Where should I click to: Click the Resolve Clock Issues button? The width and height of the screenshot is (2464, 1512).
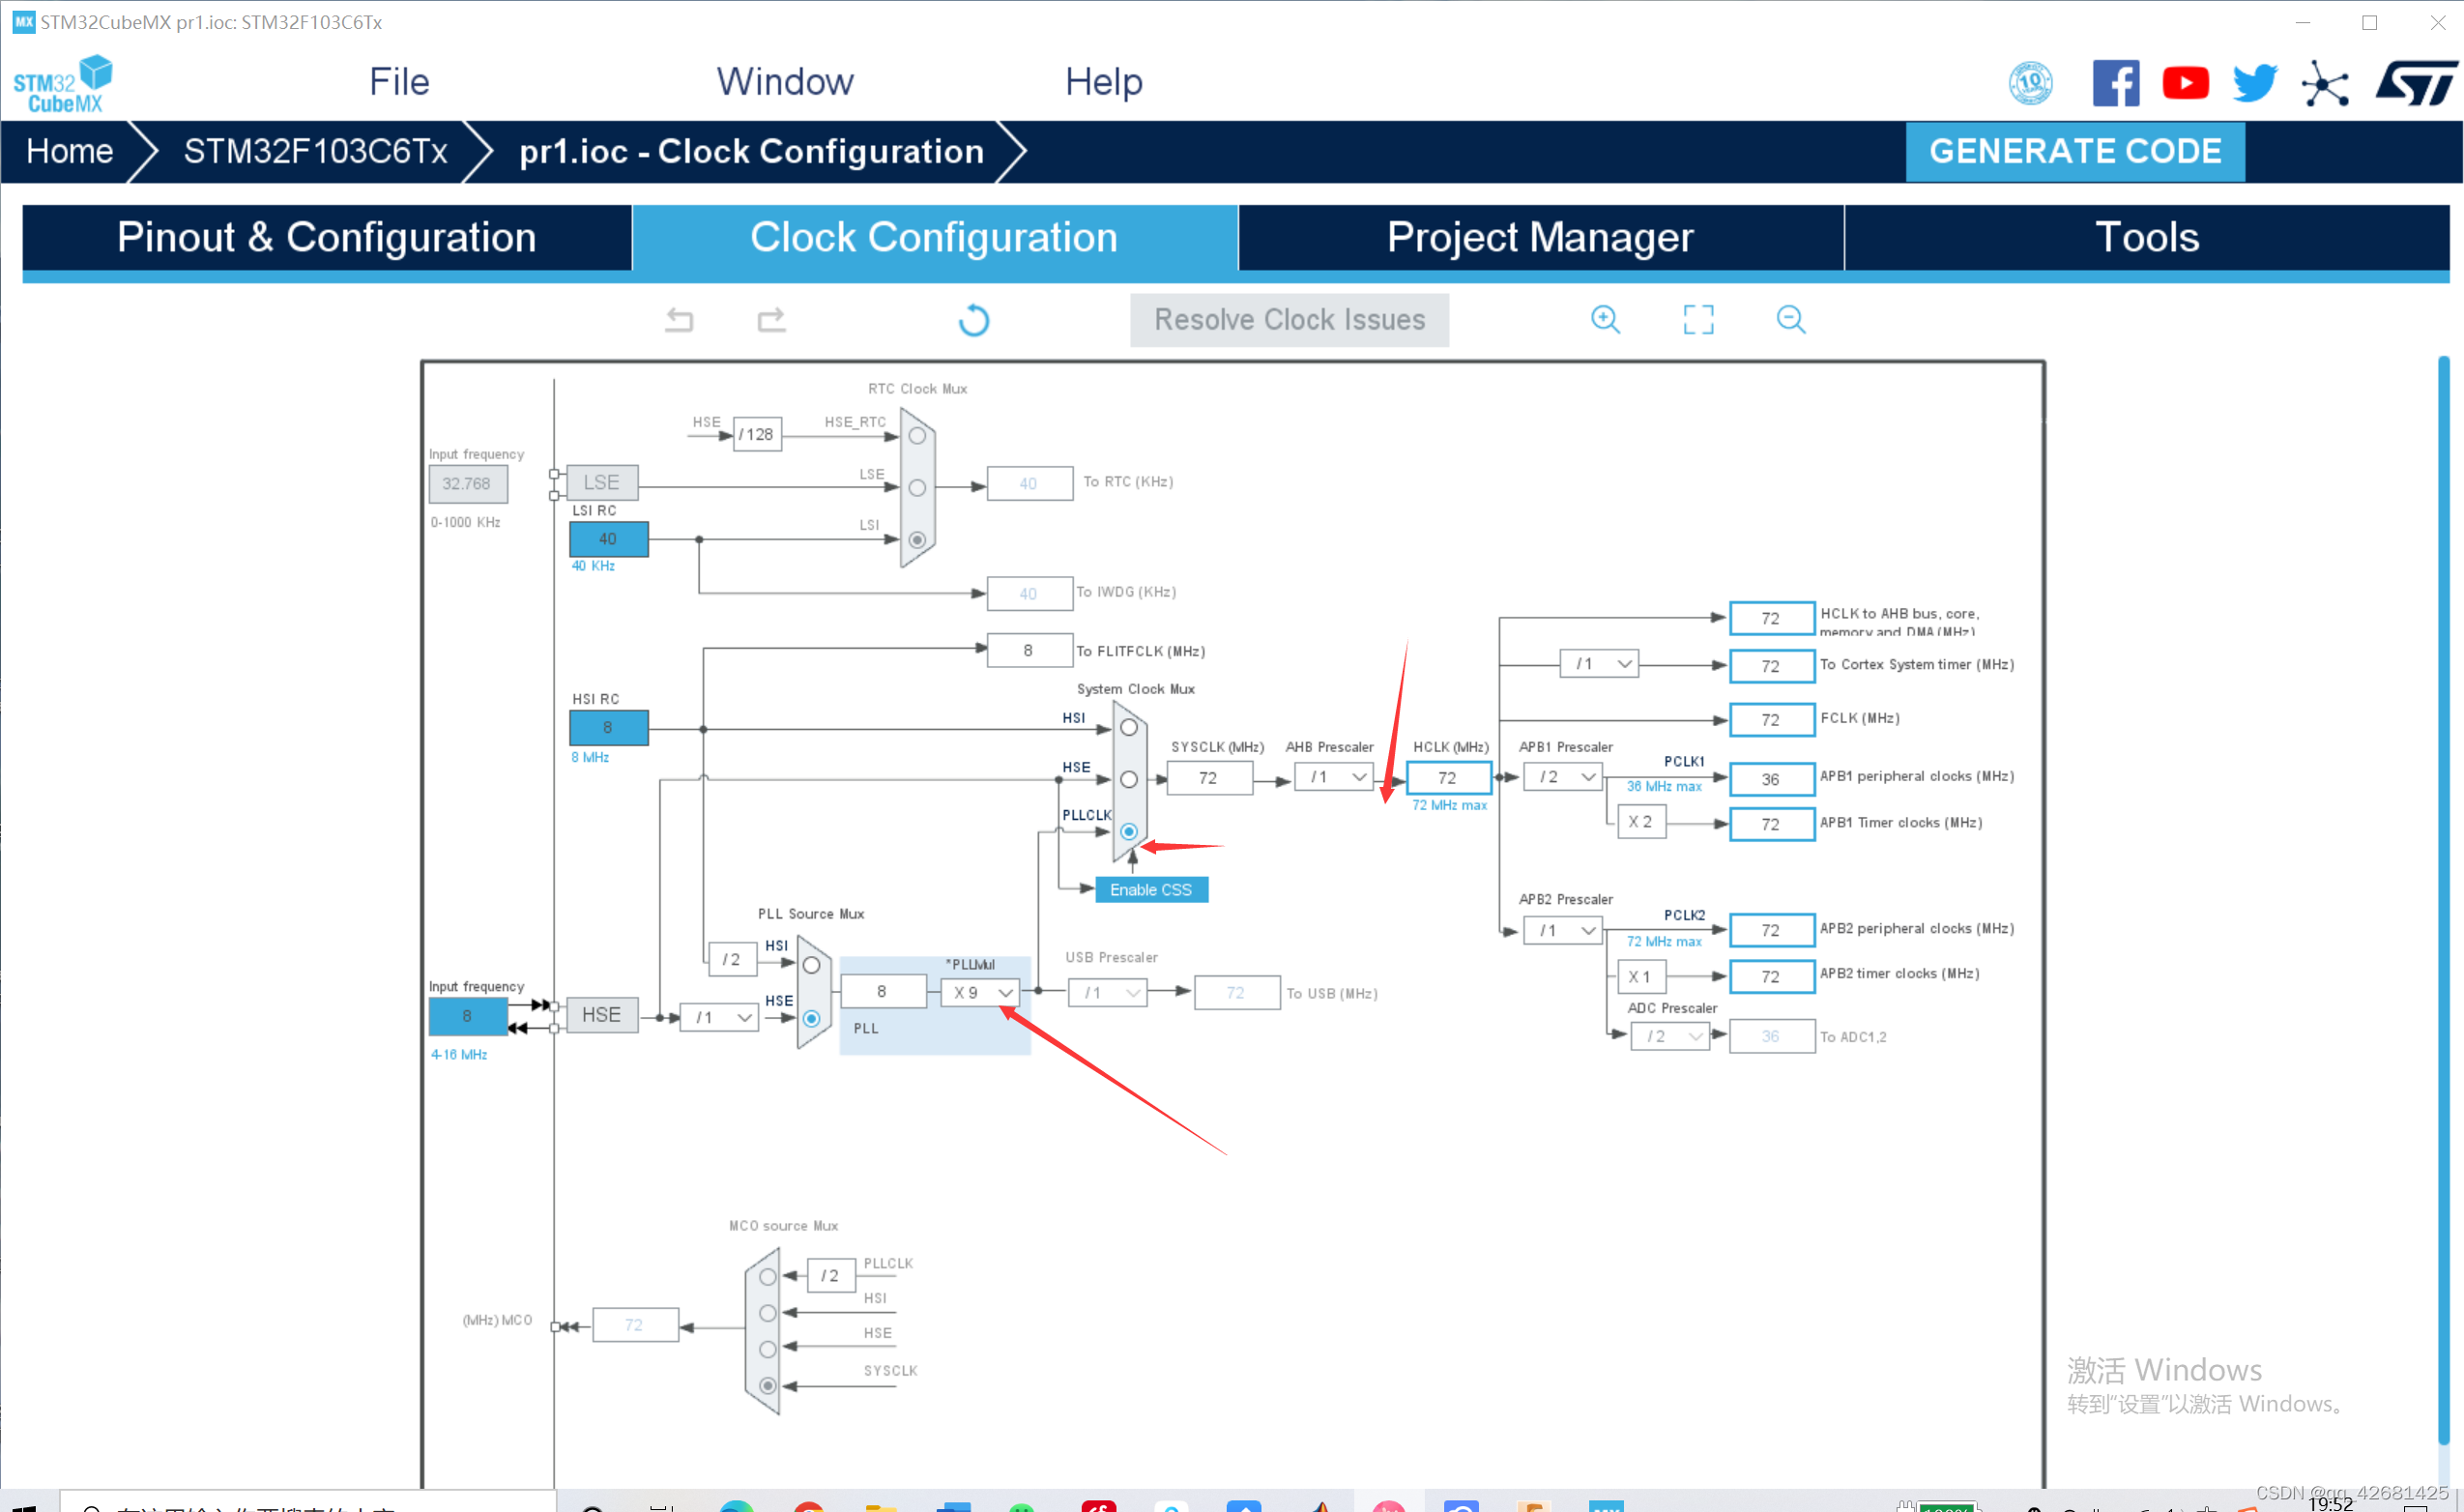click(x=1289, y=320)
